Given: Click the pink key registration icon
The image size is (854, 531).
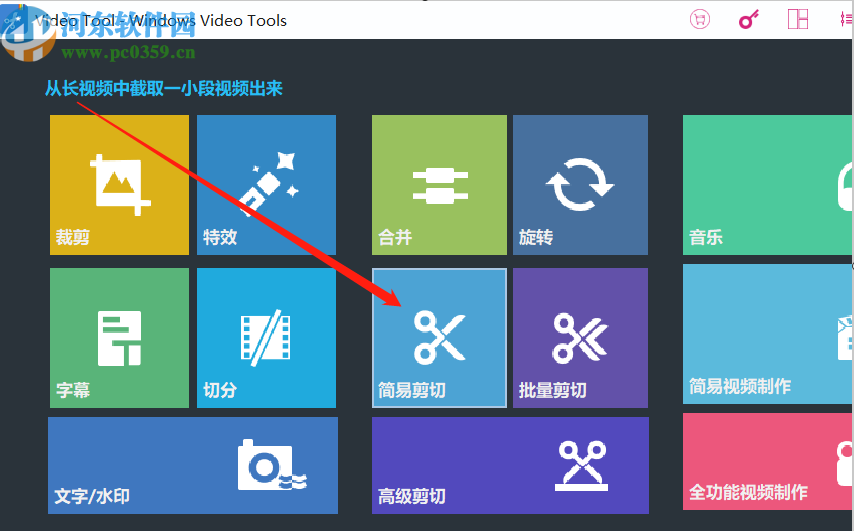Looking at the screenshot, I should pos(749,20).
